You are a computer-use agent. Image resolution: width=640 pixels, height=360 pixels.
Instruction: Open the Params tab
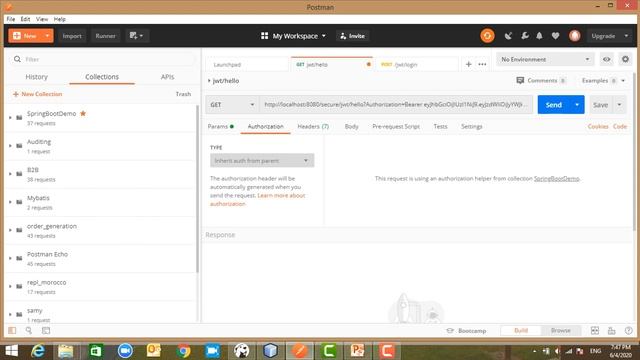[x=220, y=127]
